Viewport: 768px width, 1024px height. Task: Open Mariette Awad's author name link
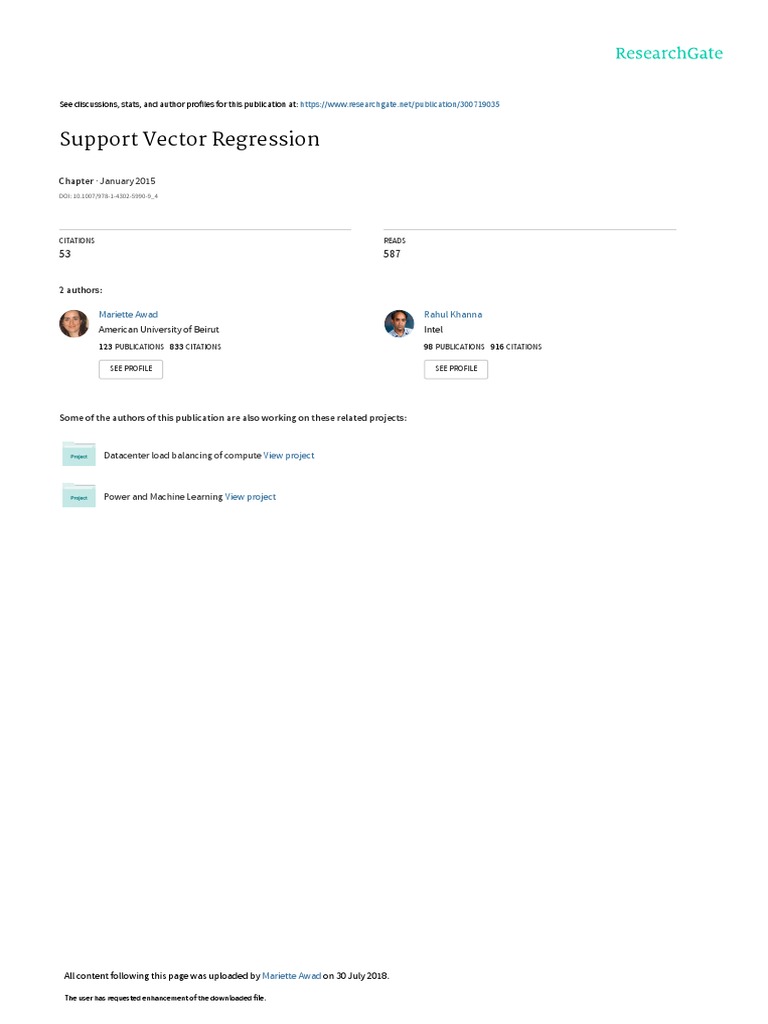pos(128,314)
